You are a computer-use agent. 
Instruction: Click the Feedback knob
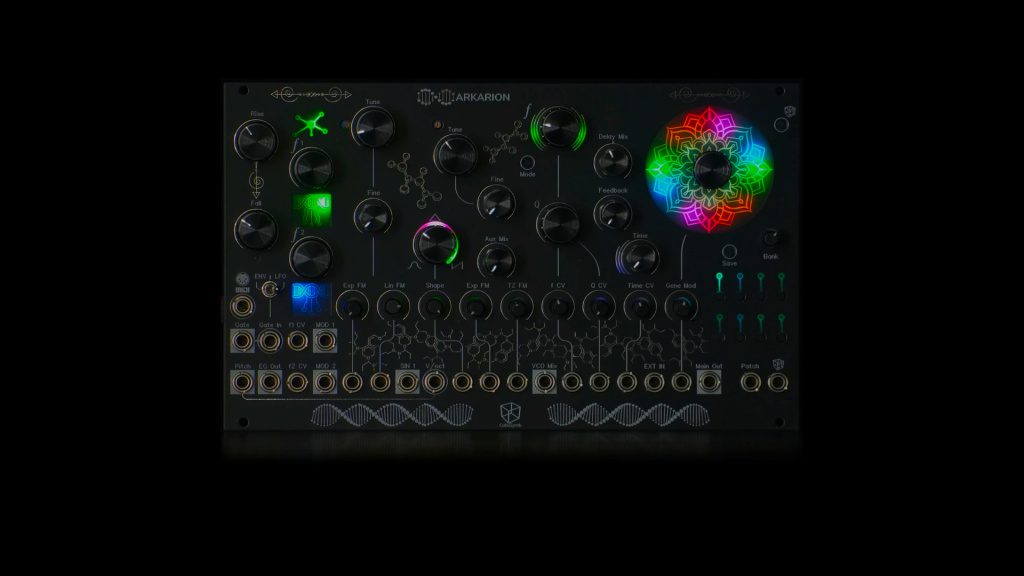pyautogui.click(x=612, y=212)
